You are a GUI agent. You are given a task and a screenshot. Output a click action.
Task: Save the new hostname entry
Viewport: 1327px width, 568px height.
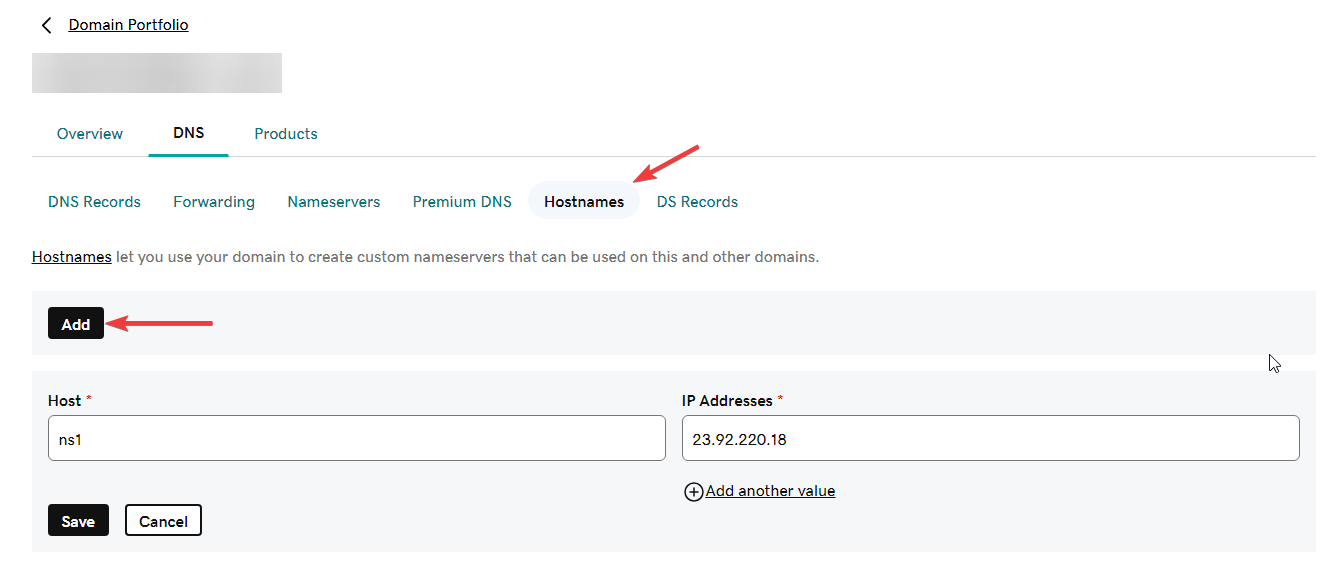pyautogui.click(x=78, y=520)
